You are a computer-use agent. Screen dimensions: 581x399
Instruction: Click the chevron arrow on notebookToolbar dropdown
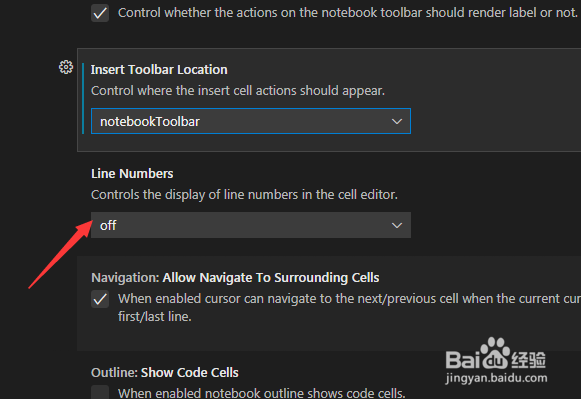pos(397,121)
